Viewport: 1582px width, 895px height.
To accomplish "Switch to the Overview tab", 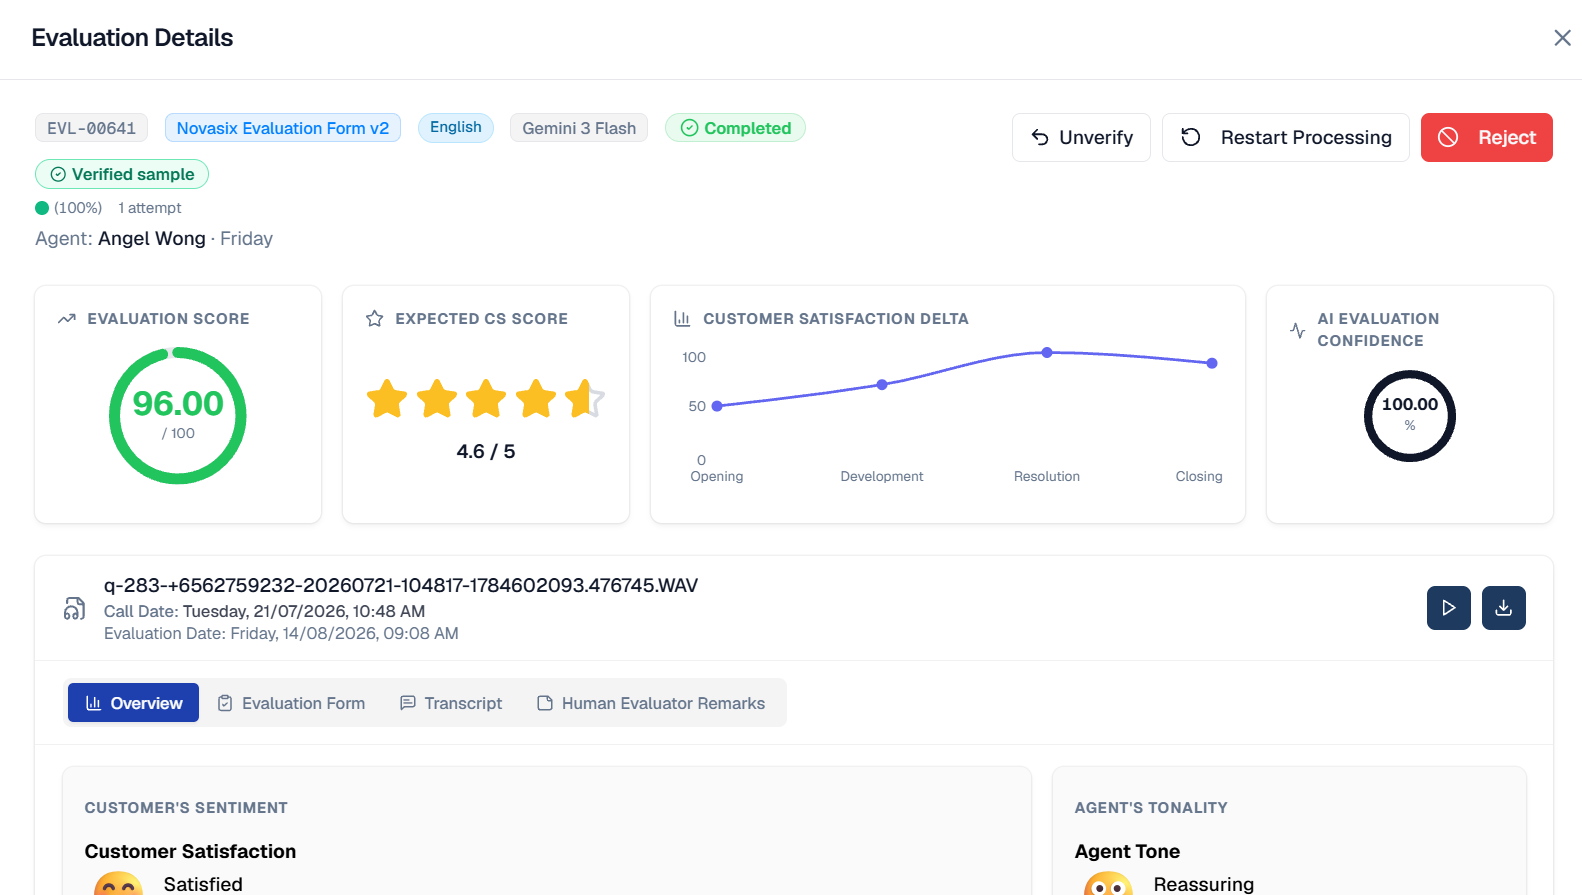I will click(133, 703).
